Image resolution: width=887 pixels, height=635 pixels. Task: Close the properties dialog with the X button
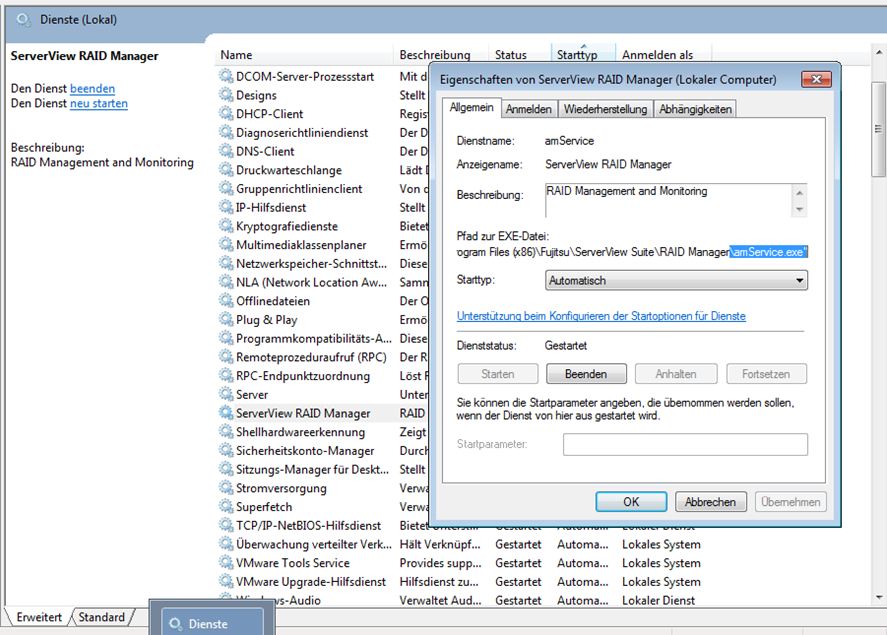pos(816,79)
